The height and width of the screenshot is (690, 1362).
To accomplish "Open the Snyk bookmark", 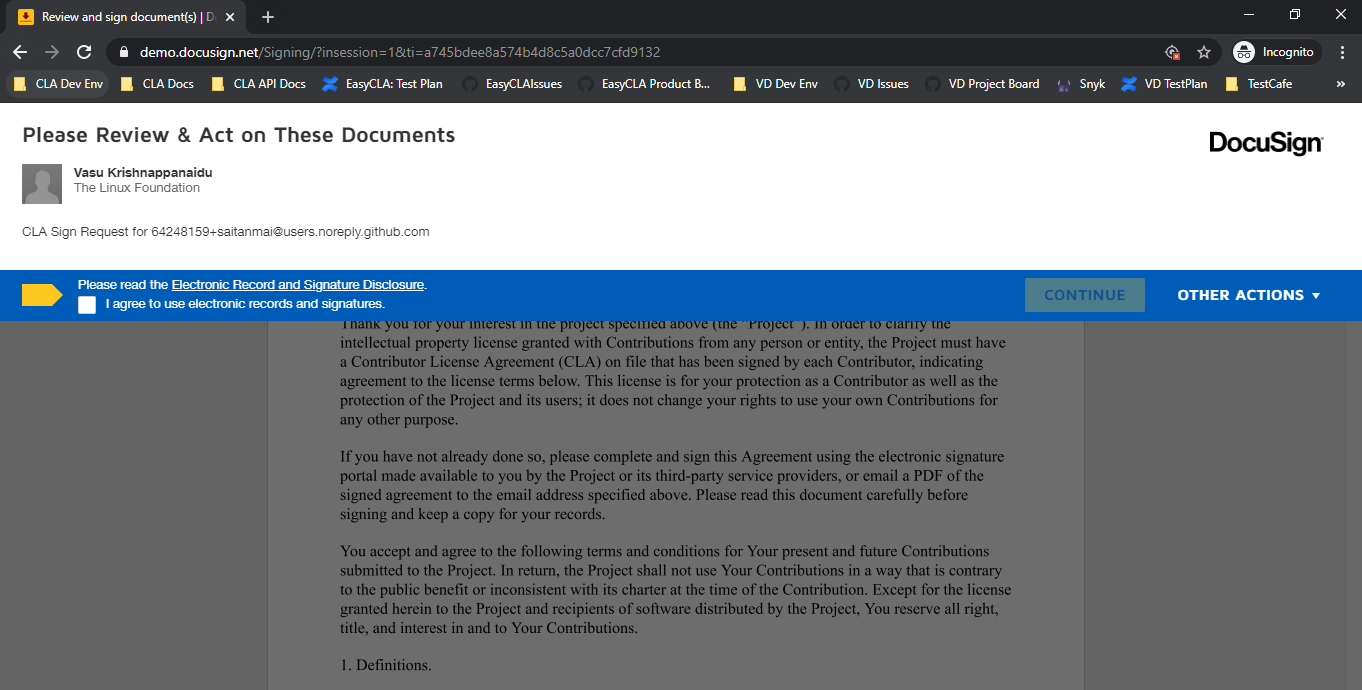I will (1081, 84).
